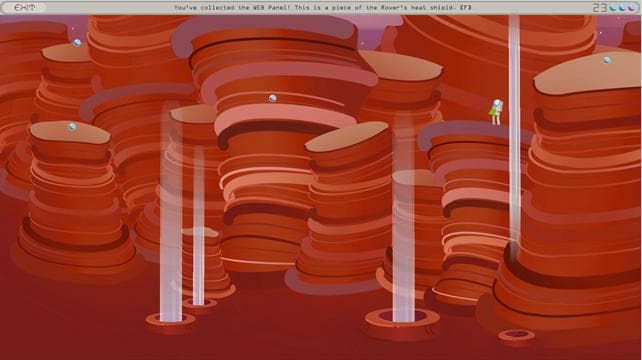Collect the orb on the central rock tower

coord(272,98)
